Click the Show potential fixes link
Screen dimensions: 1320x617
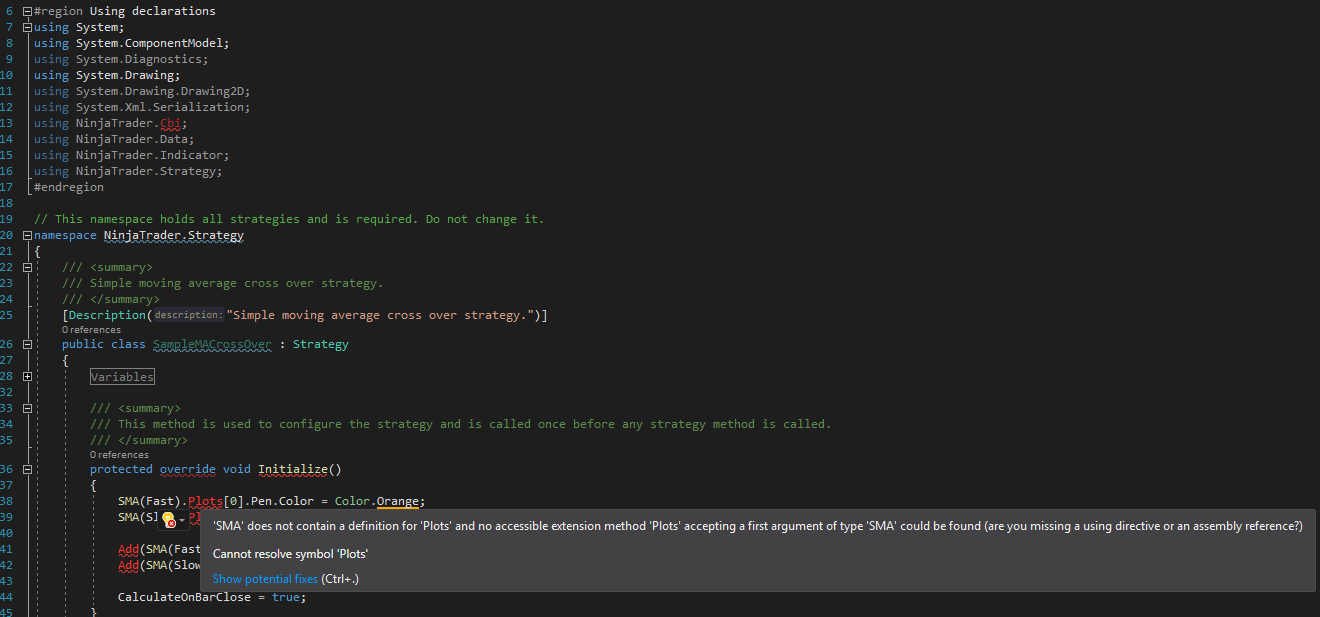click(x=265, y=579)
